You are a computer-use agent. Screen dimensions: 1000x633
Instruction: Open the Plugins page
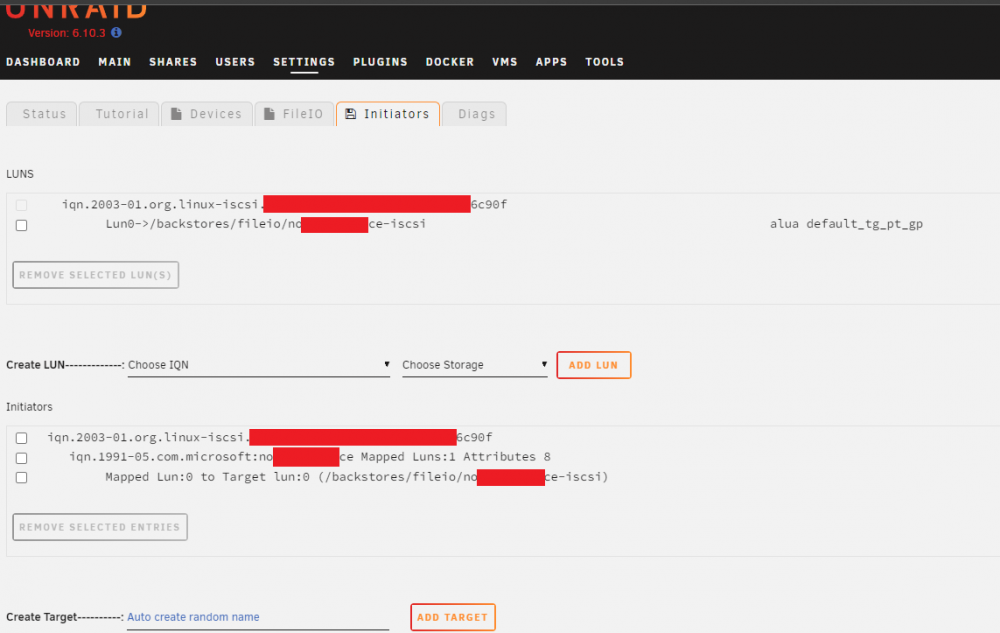tap(380, 62)
